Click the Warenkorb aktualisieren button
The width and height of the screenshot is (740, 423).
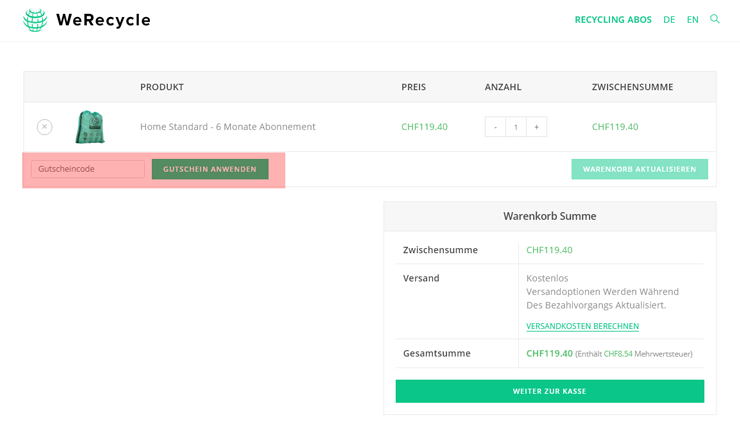639,169
